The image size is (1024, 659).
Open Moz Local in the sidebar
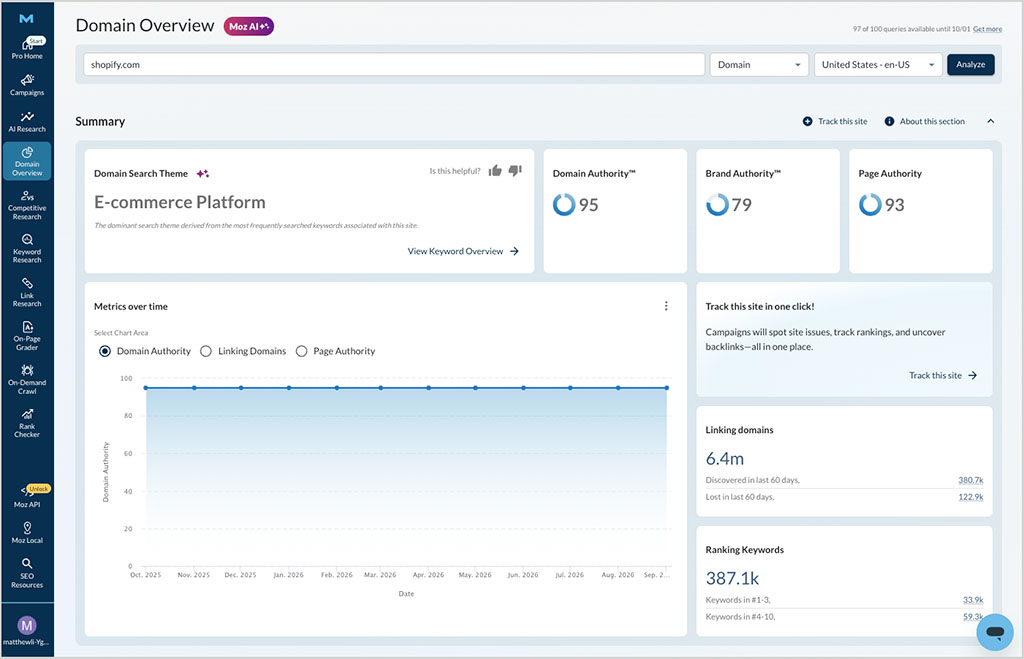pyautogui.click(x=27, y=532)
